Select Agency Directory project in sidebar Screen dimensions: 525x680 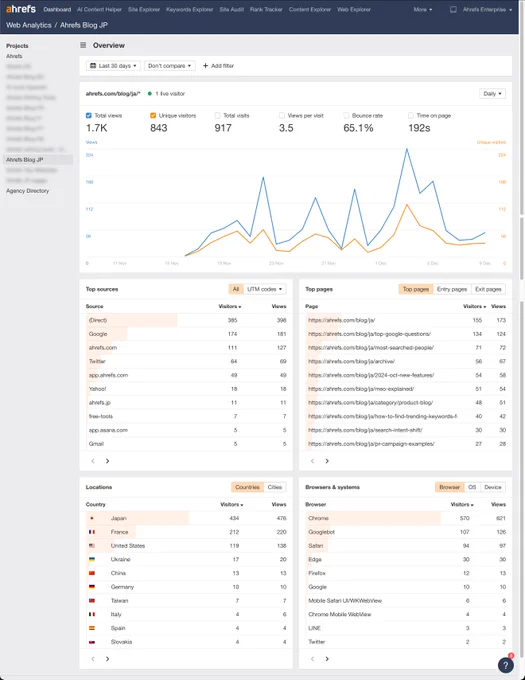28,191
